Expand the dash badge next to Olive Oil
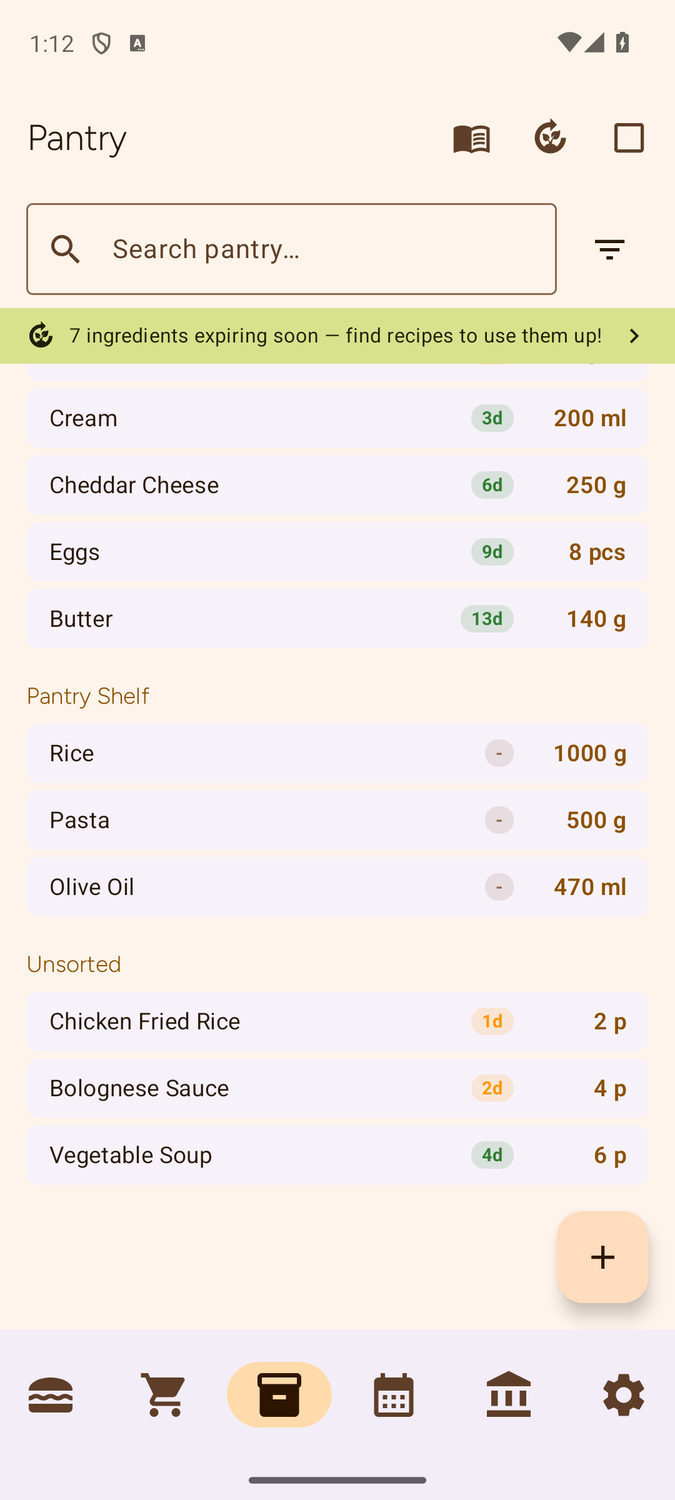The image size is (675, 1500). pyautogui.click(x=498, y=887)
